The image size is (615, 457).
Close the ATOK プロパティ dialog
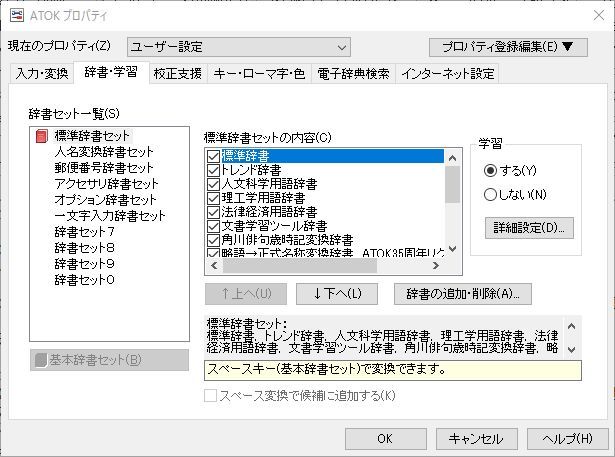[x=599, y=15]
